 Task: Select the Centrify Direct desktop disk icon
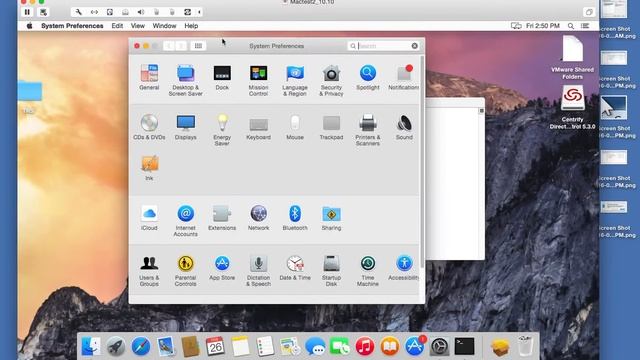click(572, 107)
